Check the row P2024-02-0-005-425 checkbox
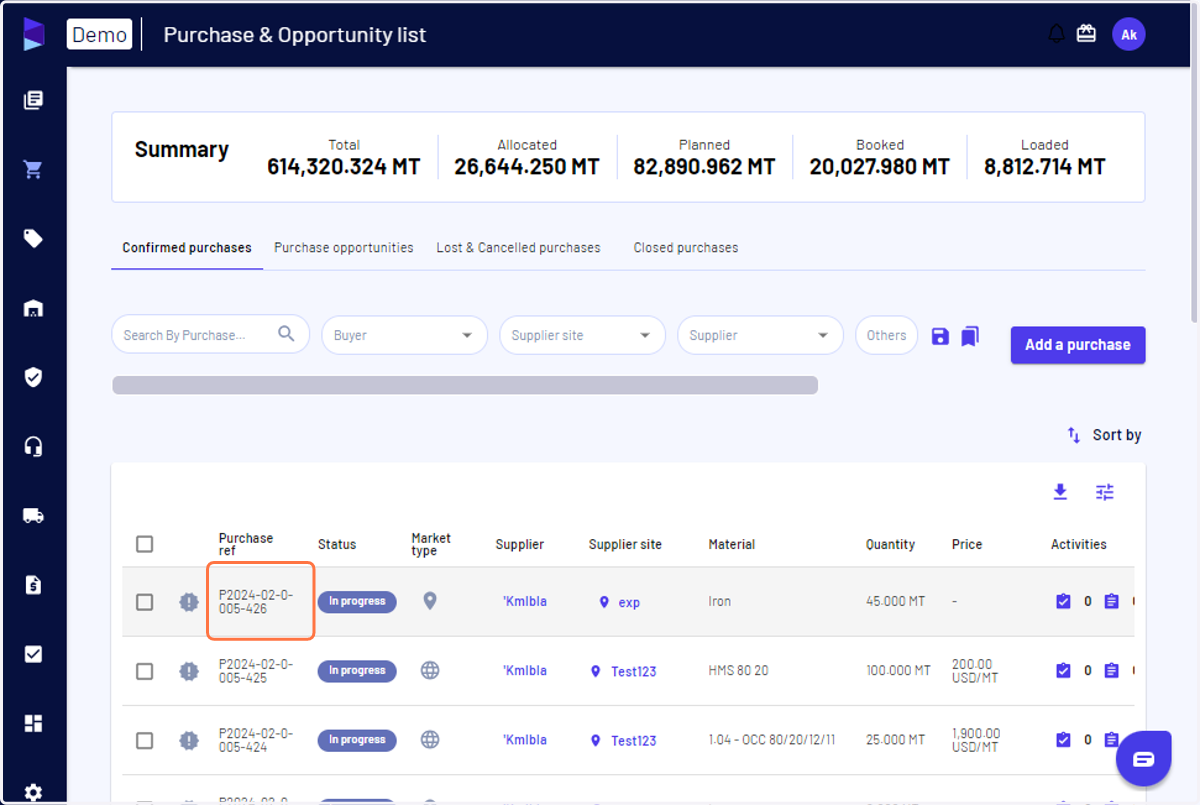The height and width of the screenshot is (805, 1200). tap(145, 671)
